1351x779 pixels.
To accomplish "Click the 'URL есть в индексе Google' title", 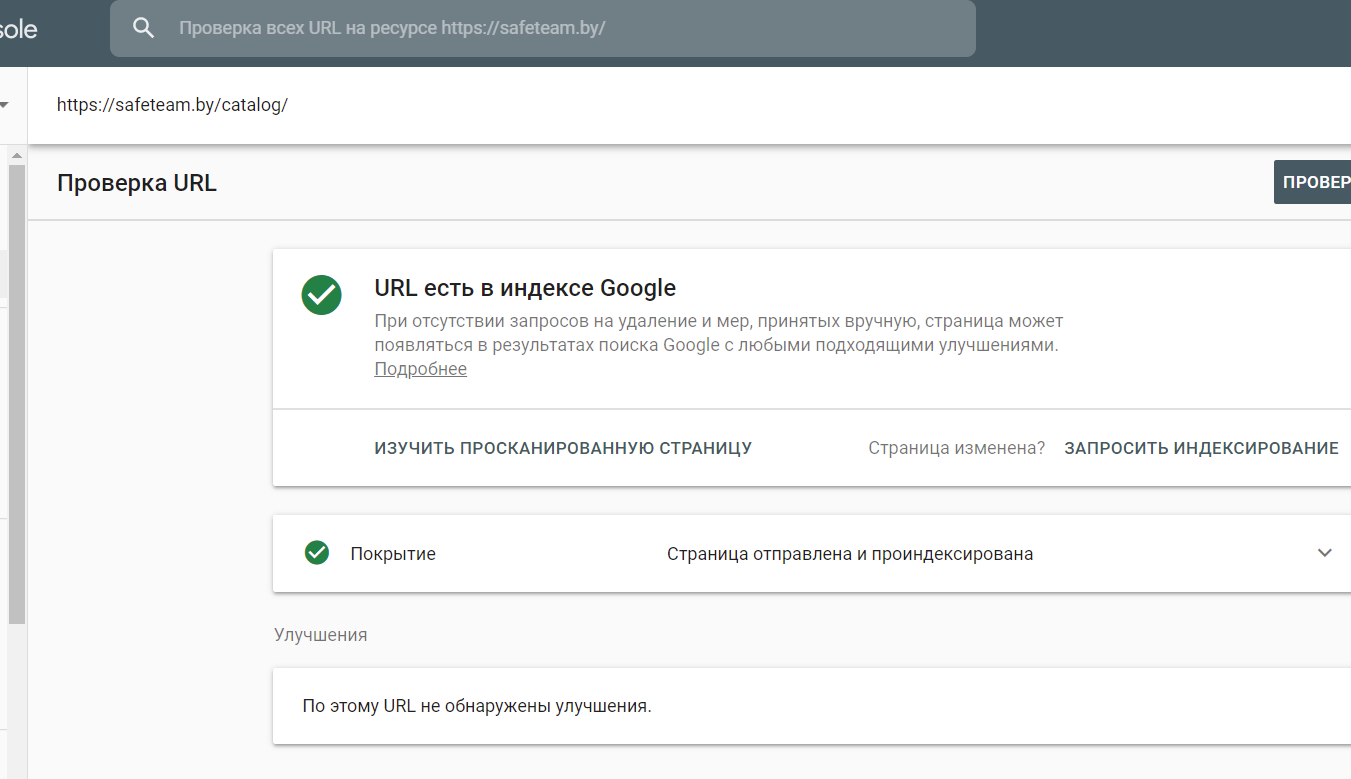I will (x=525, y=288).
